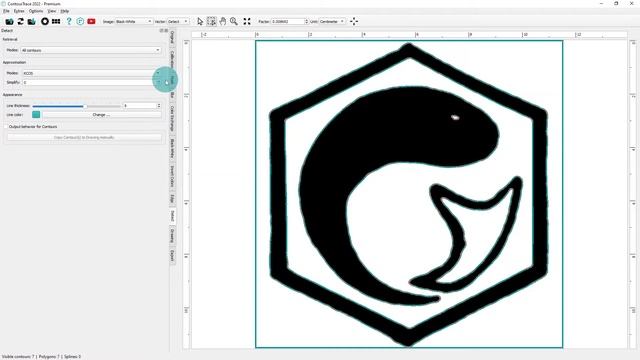Open the Image mode dropdown
Viewport: 640px width, 360px height.
tap(133, 21)
